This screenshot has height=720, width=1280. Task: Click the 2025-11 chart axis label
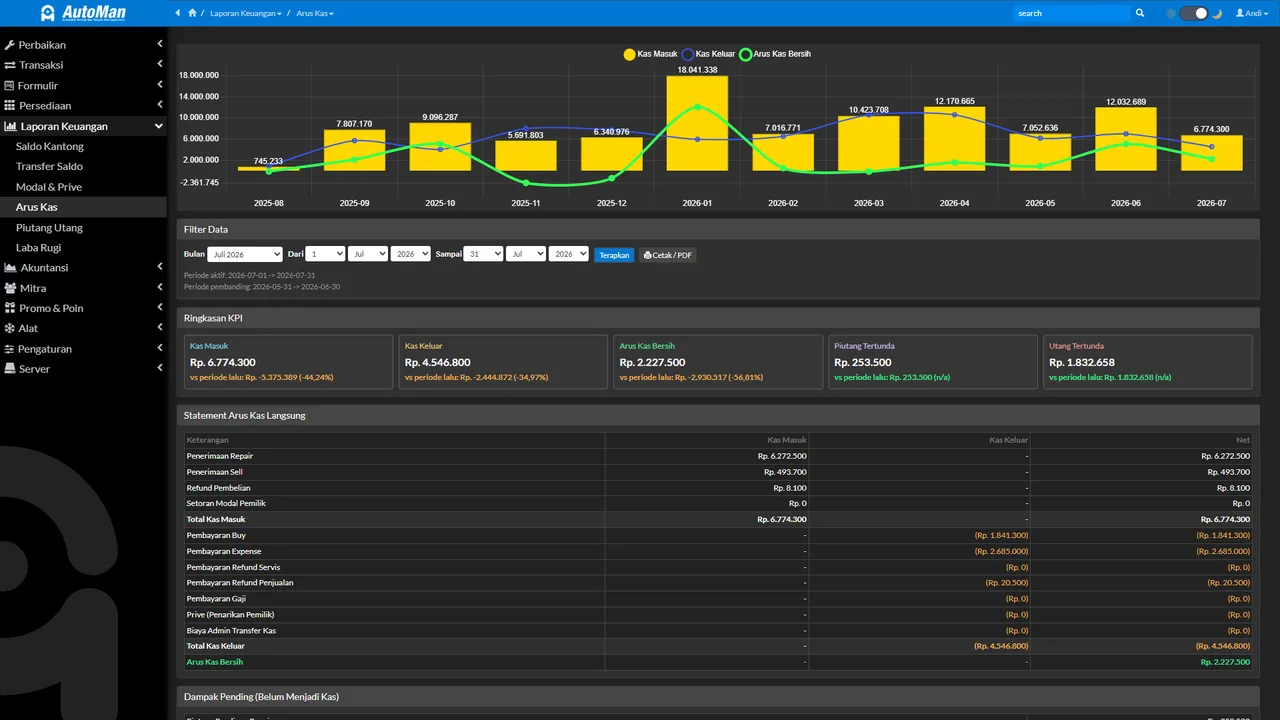pos(526,203)
